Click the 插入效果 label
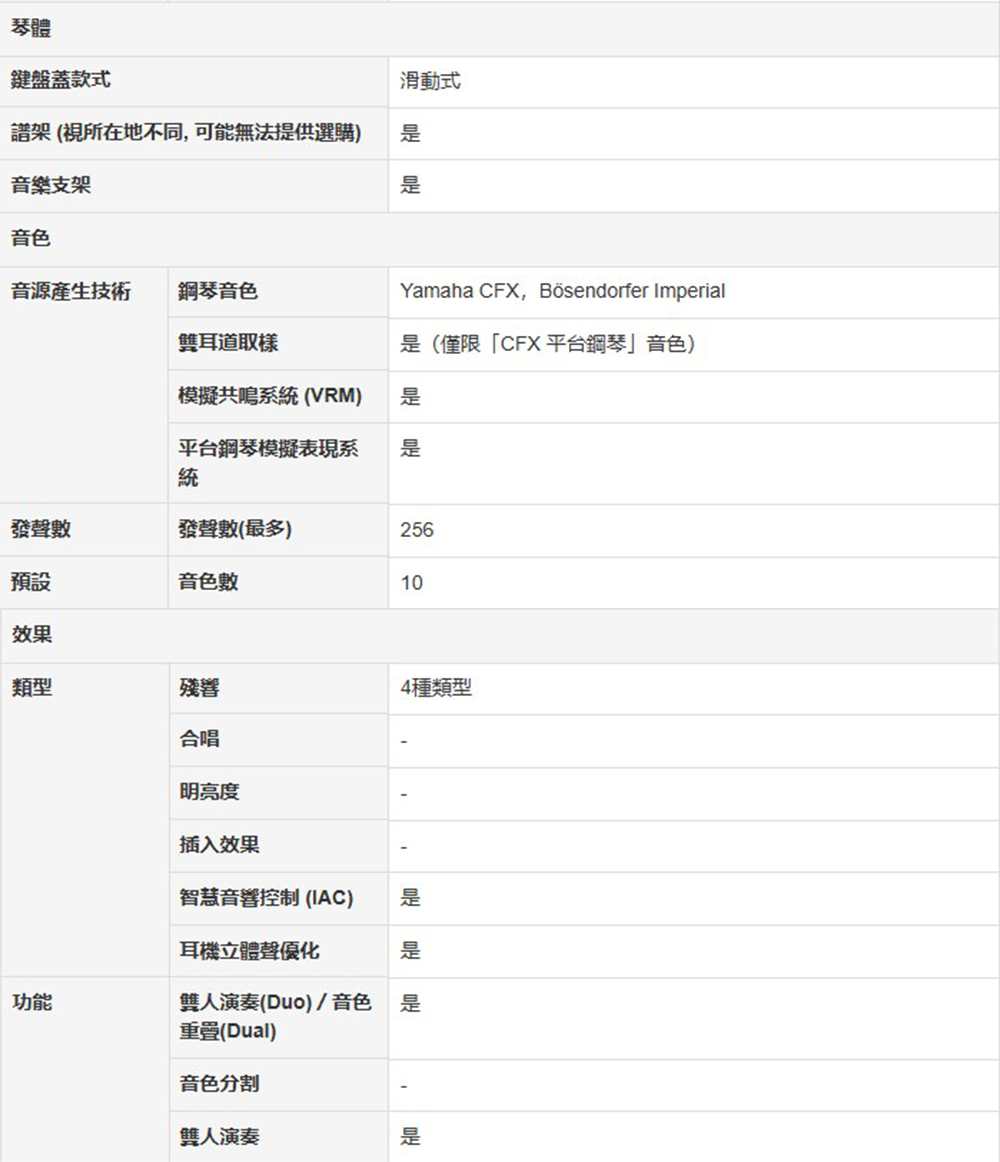The width and height of the screenshot is (1000, 1162). point(219,845)
